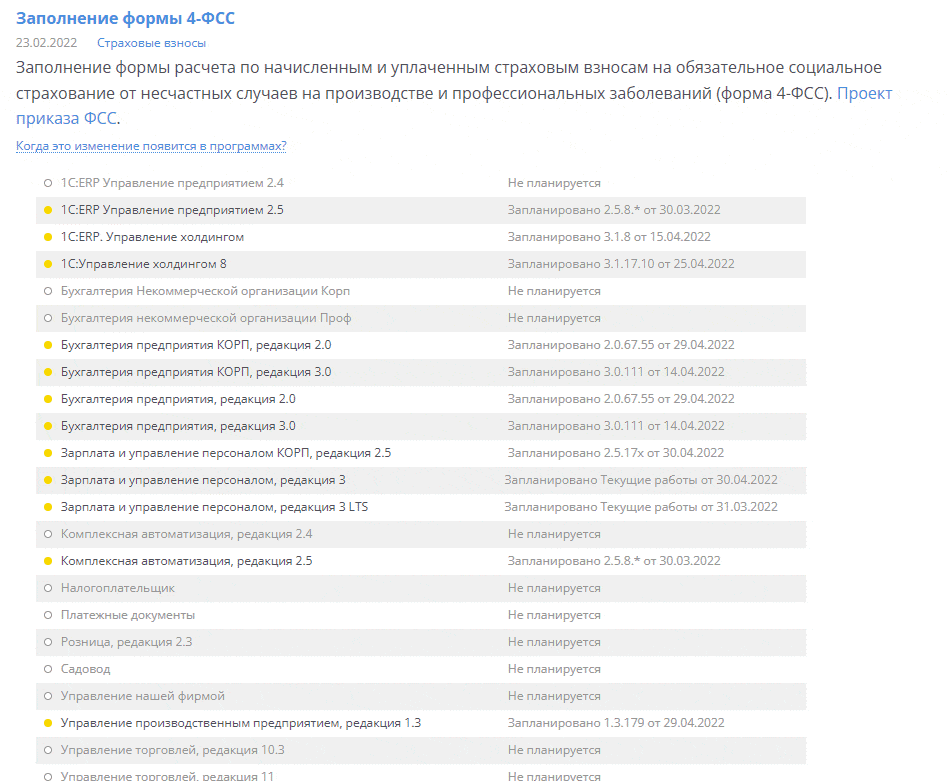Viewport: 947px width, 781px height.
Task: Select 'Бухгалтерия предприятия, редакция 3.0' text
Action: click(178, 426)
